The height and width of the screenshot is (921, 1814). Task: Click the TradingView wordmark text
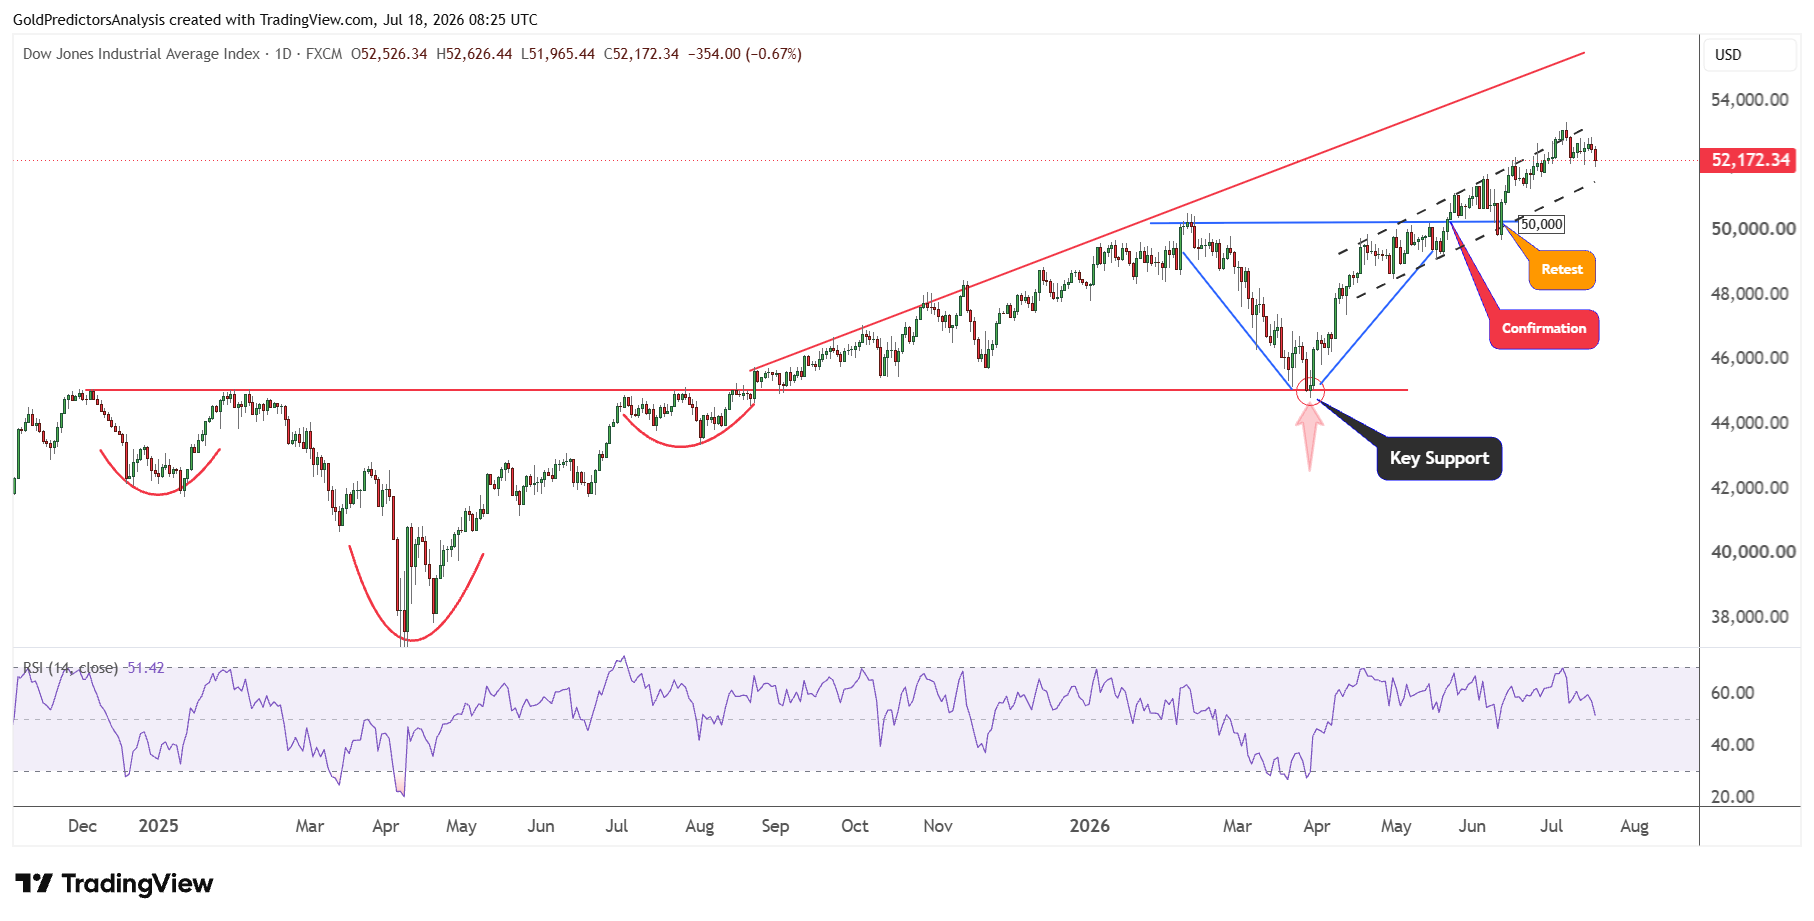click(137, 884)
